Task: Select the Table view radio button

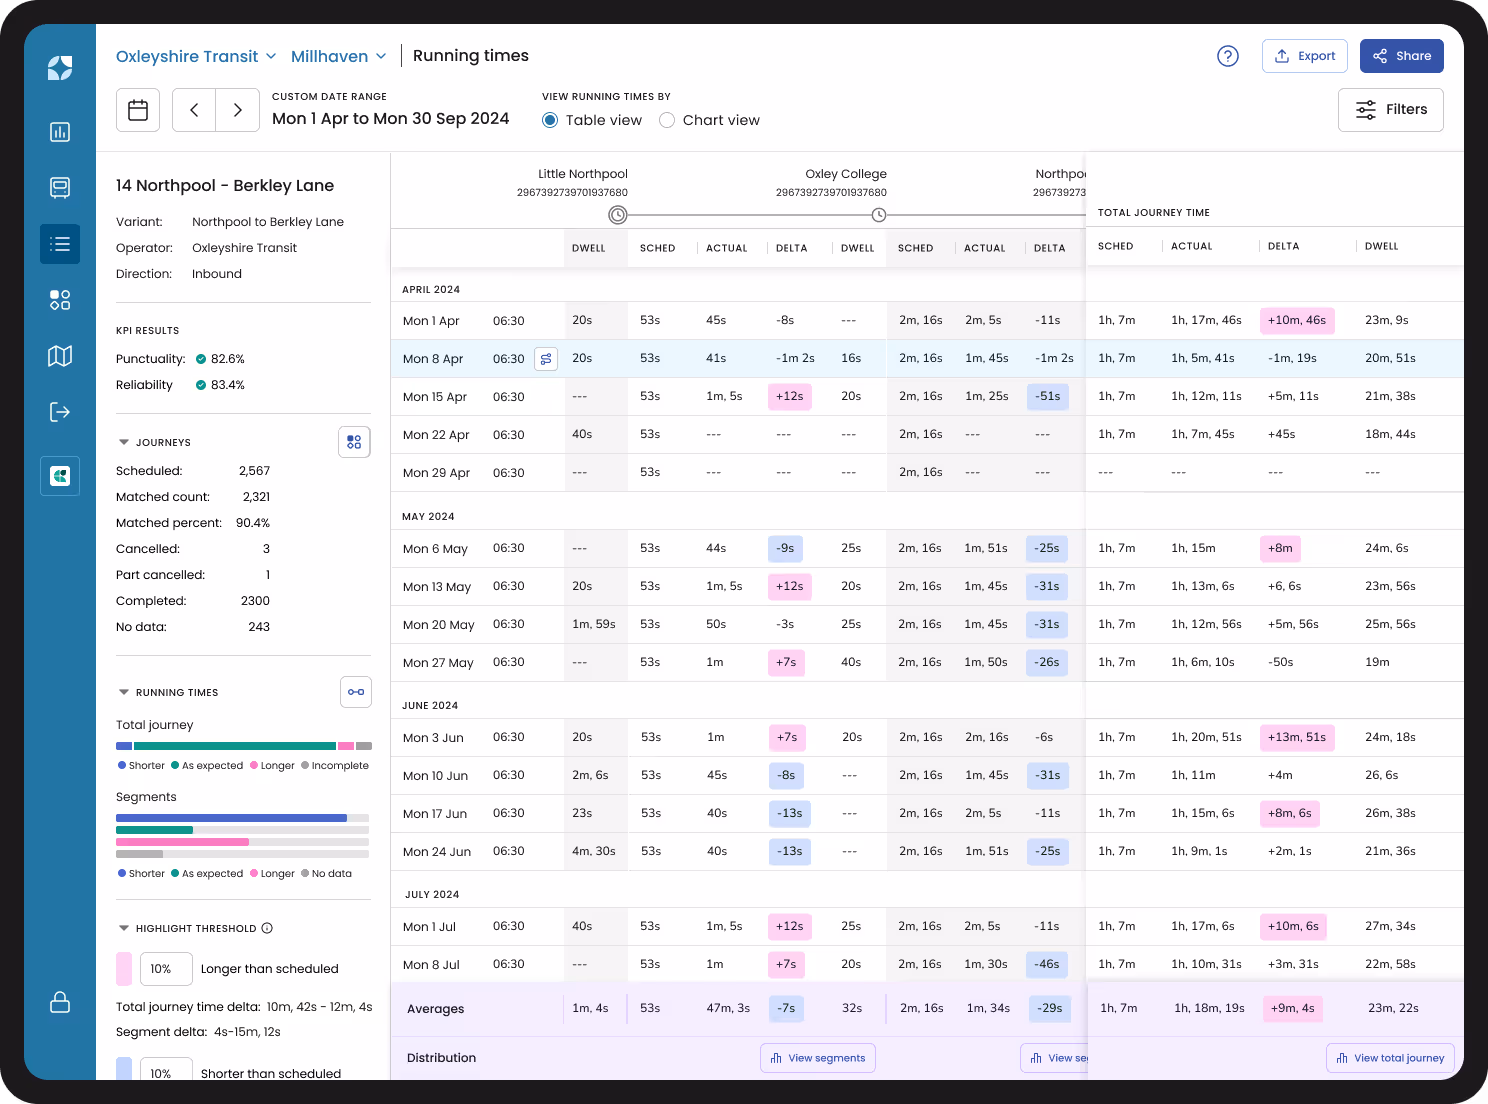Action: coord(550,119)
